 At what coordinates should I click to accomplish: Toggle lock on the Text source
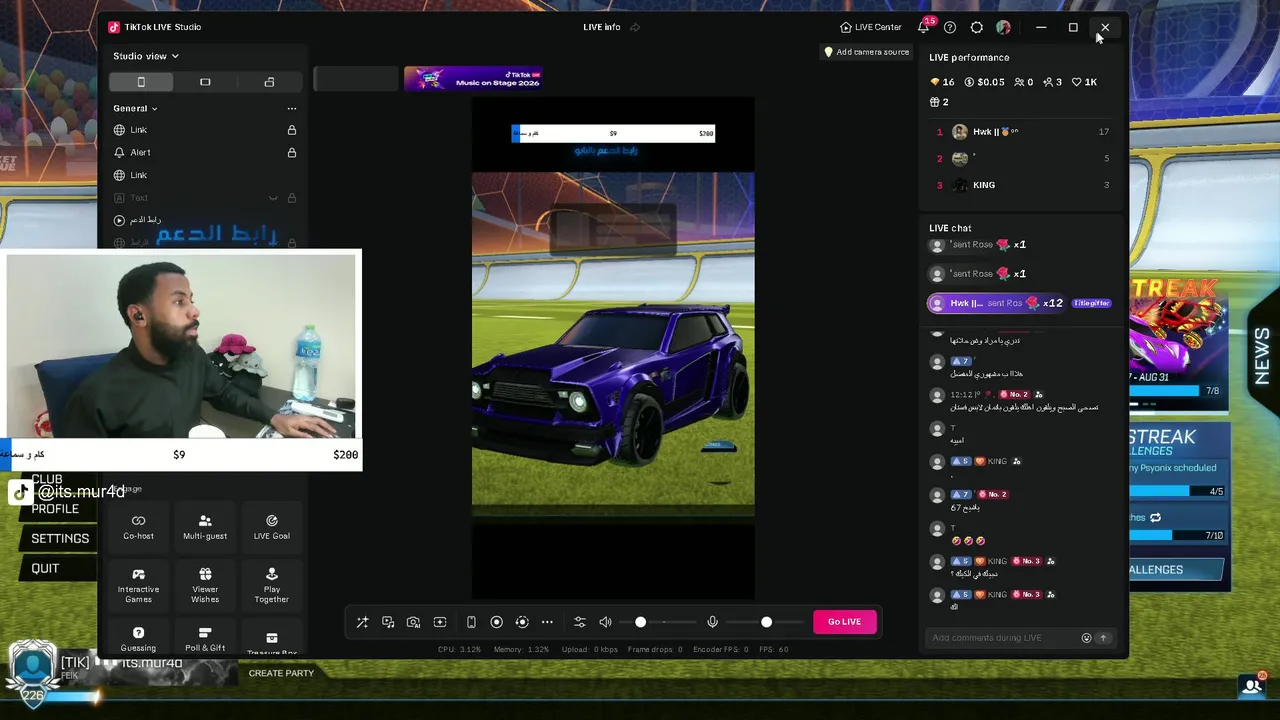pos(292,198)
